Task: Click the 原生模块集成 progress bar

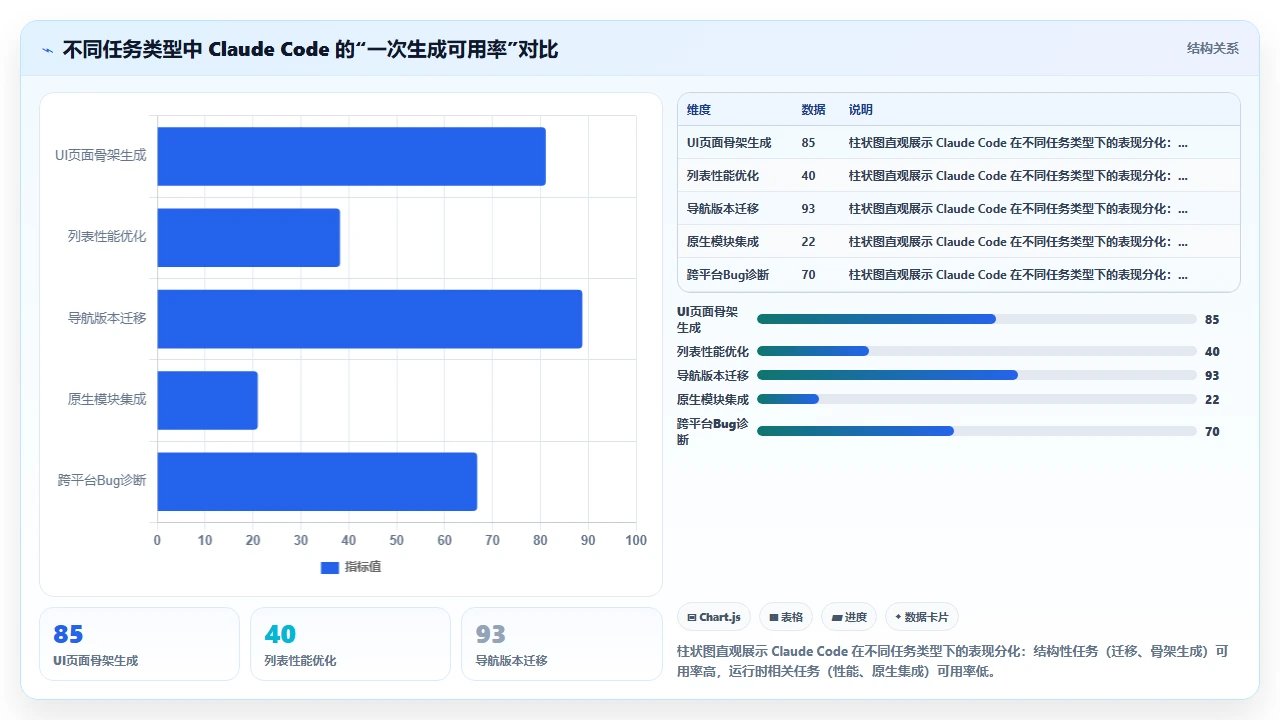Action: pyautogui.click(x=977, y=399)
